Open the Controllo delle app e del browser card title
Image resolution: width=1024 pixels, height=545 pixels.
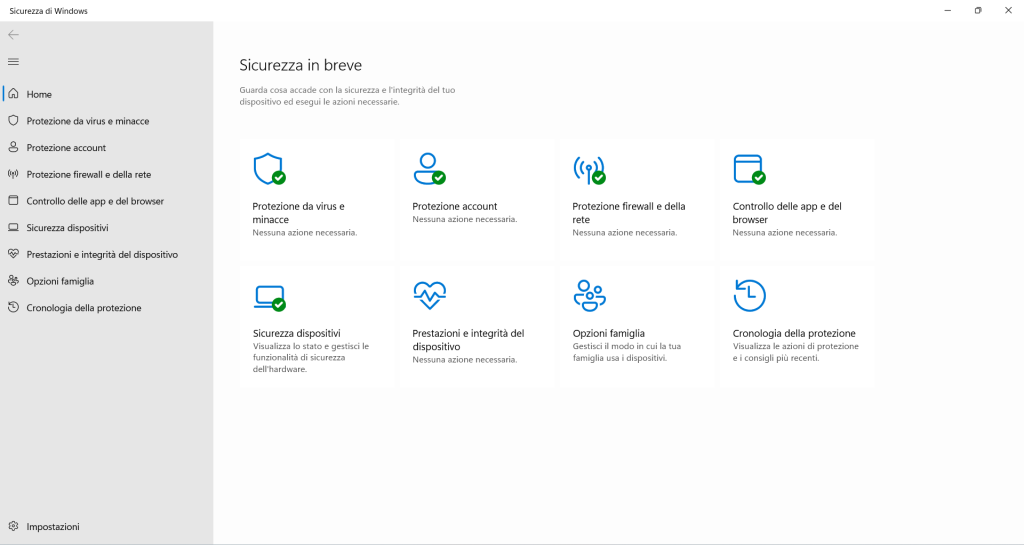[x=787, y=213]
